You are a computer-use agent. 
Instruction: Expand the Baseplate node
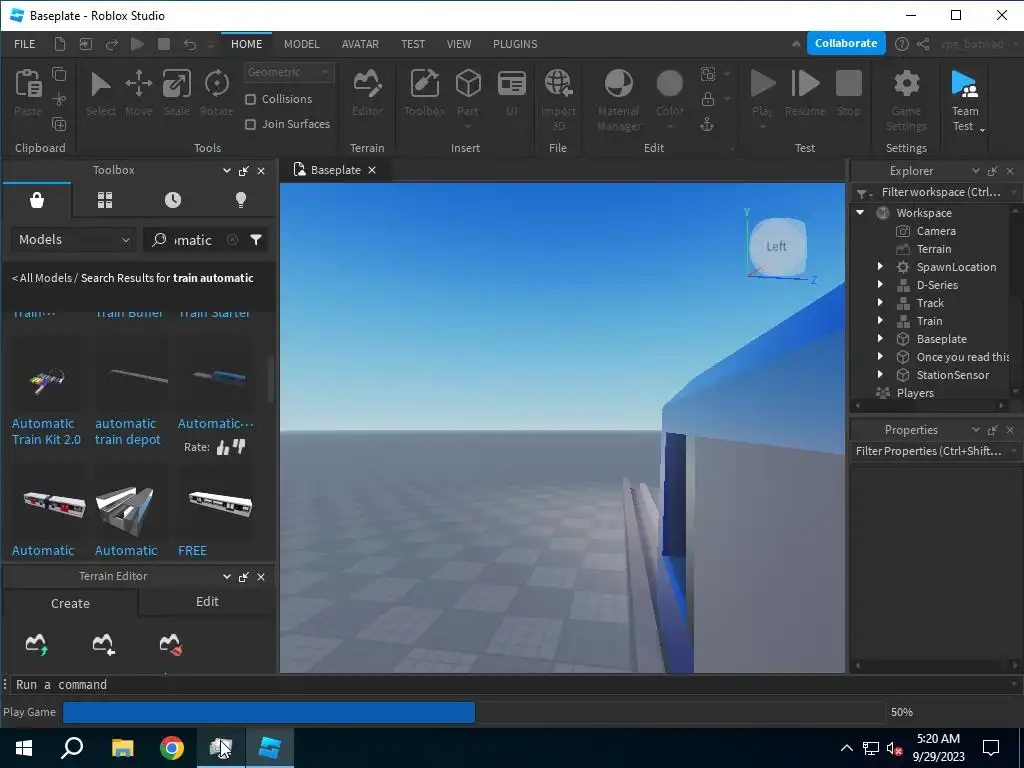tap(880, 339)
